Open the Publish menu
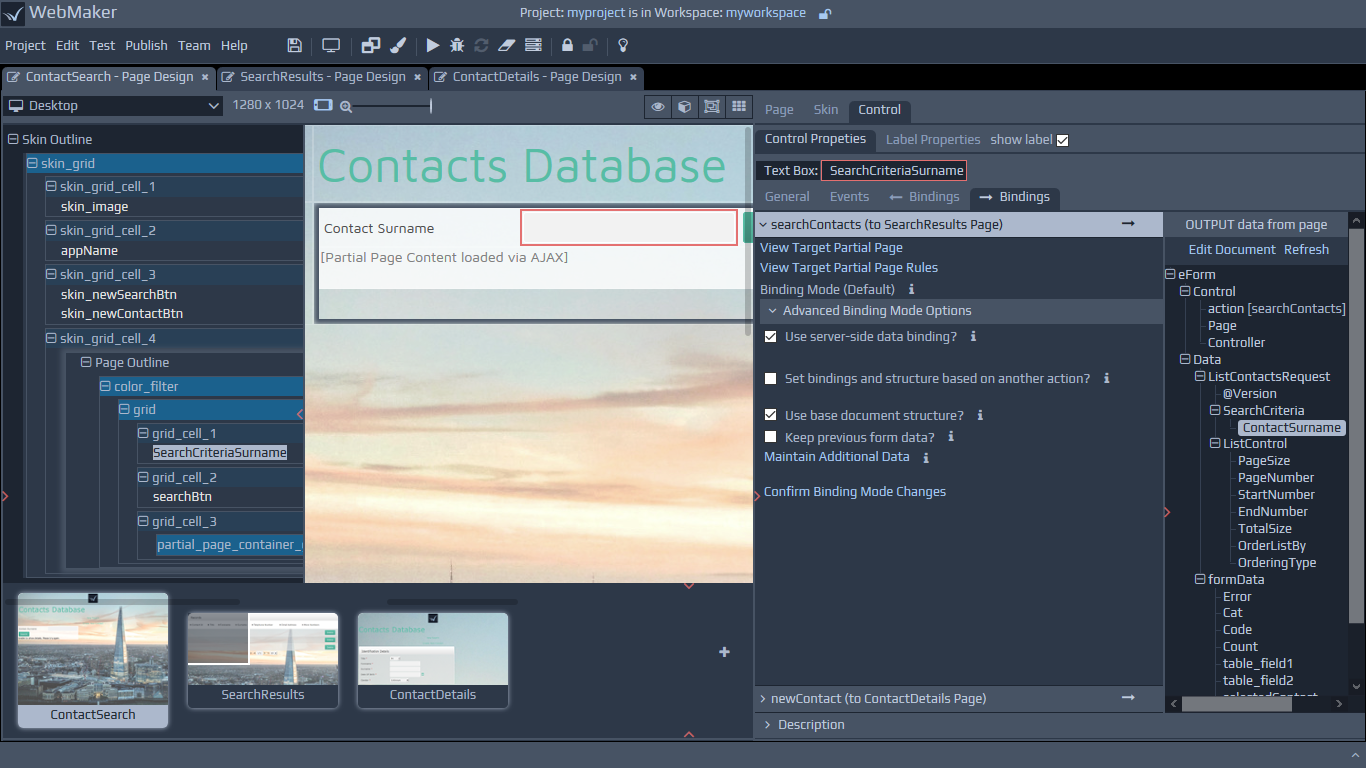Screen dimensions: 1366x768 coord(146,45)
